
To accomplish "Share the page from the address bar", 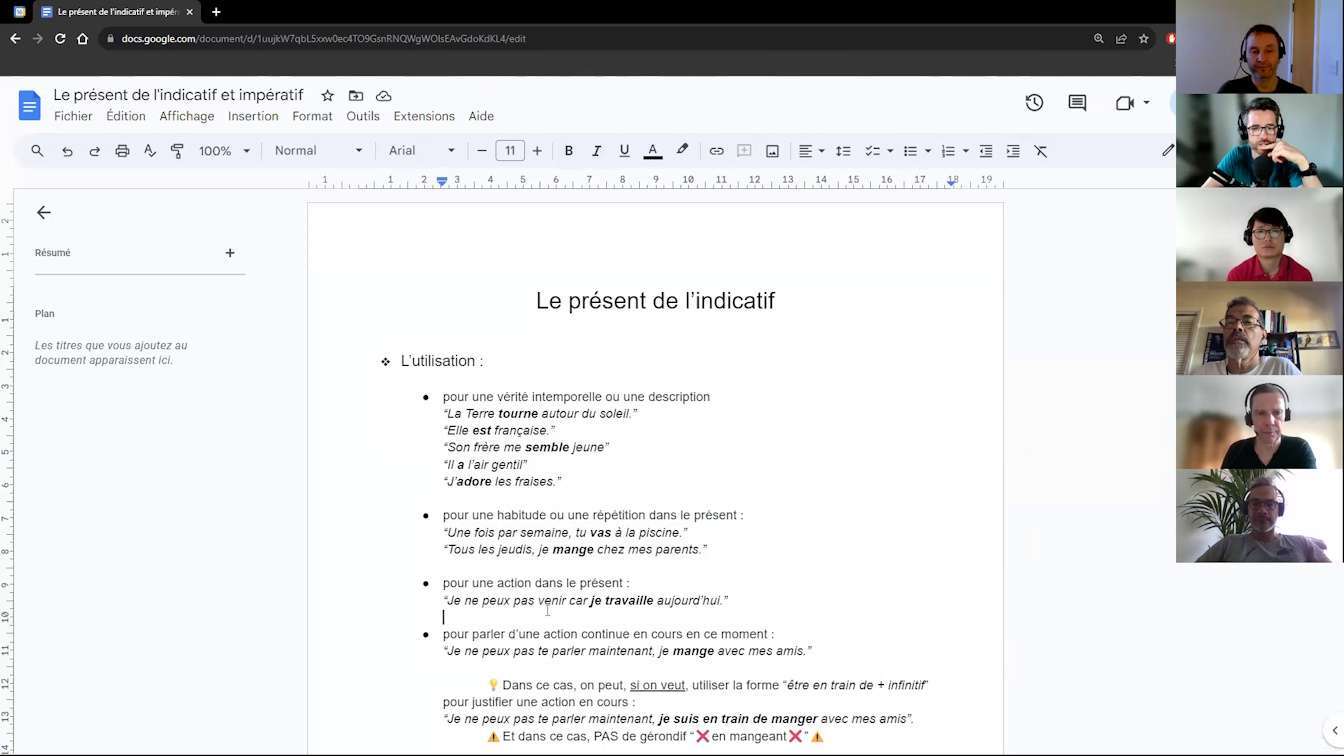I will 1121,38.
